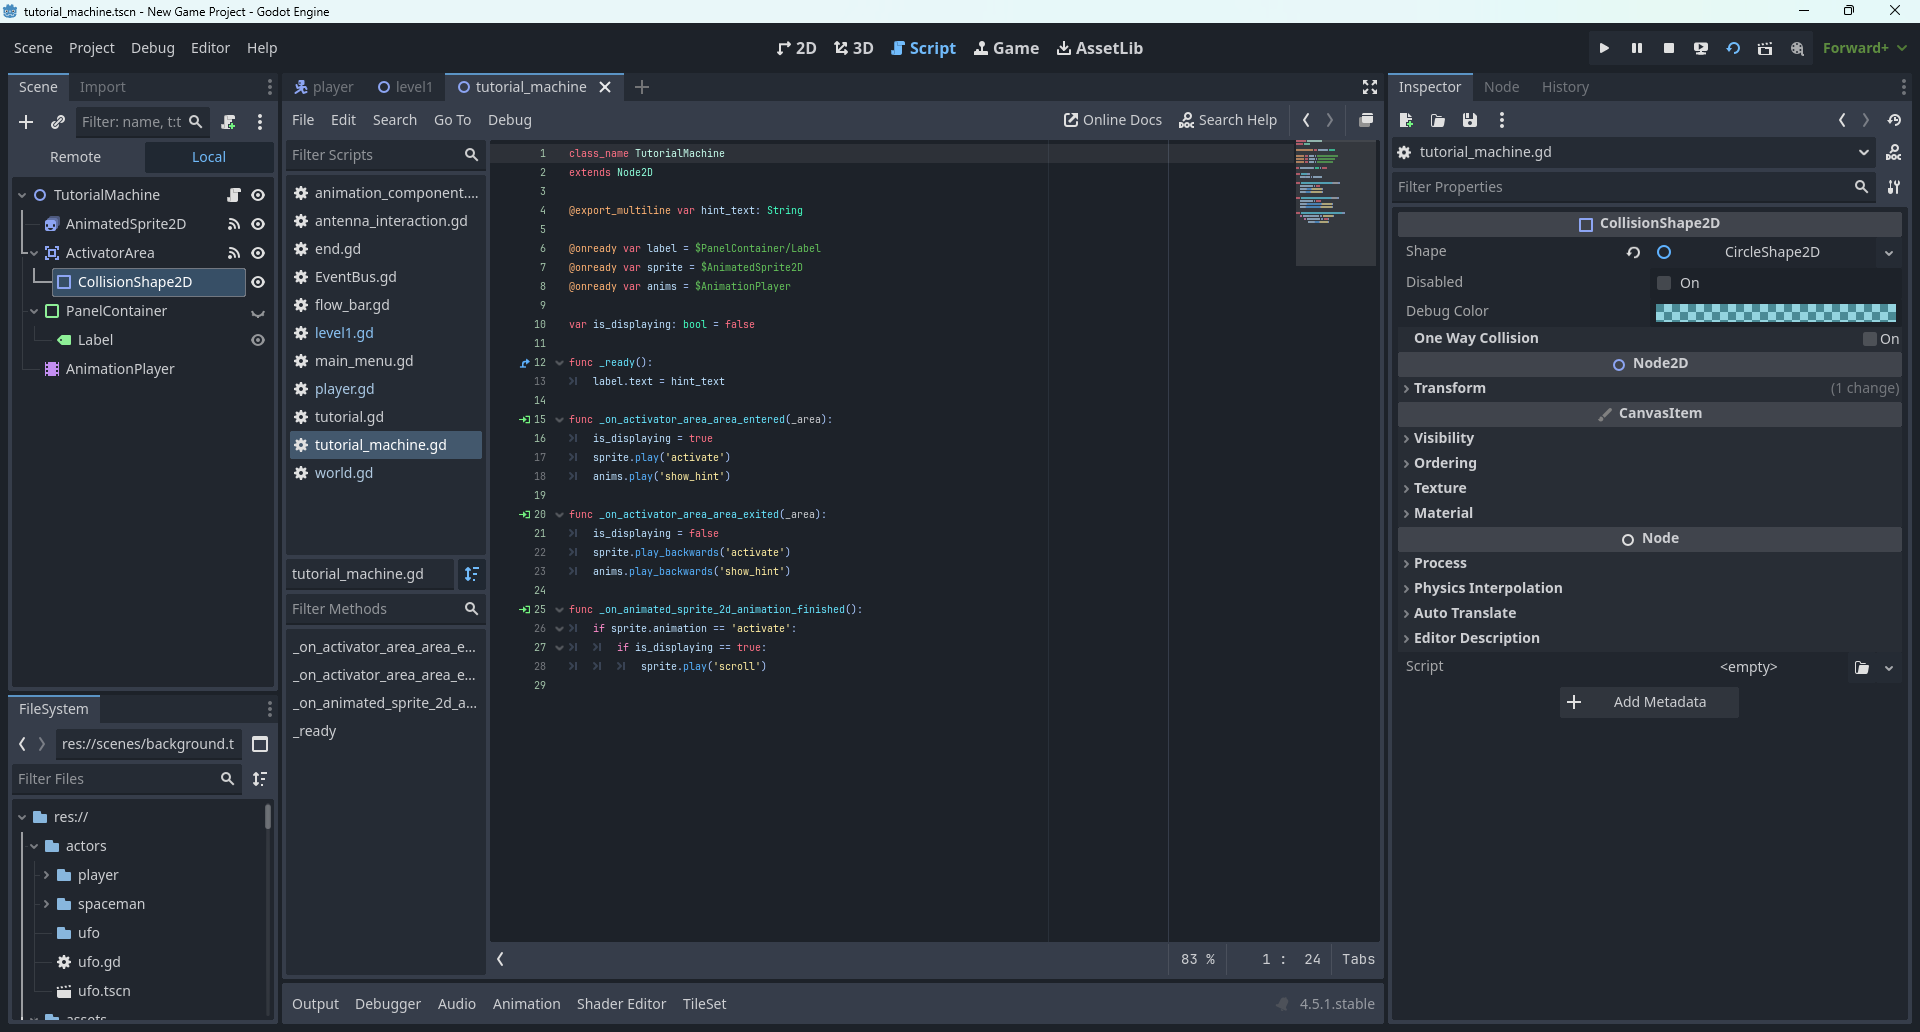Click the Run Project play icon

1604,48
